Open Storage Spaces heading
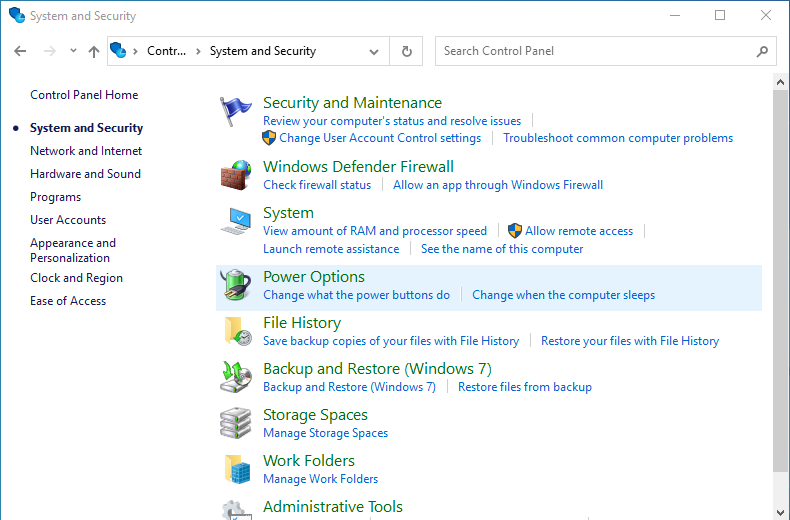Image resolution: width=790 pixels, height=520 pixels. click(315, 415)
